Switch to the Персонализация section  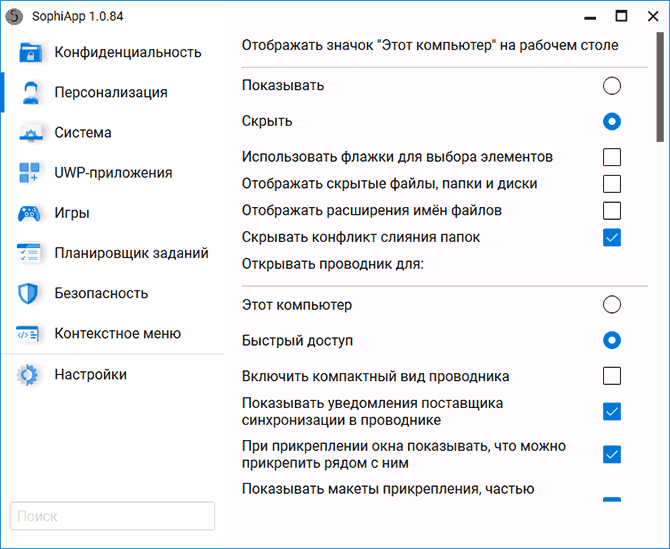[x=113, y=92]
